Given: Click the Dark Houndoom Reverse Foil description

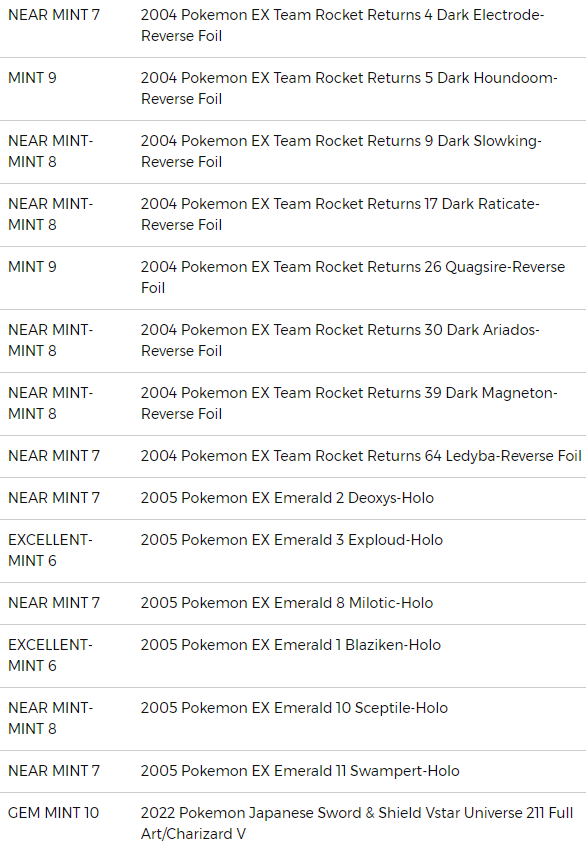Looking at the screenshot, I should point(349,88).
